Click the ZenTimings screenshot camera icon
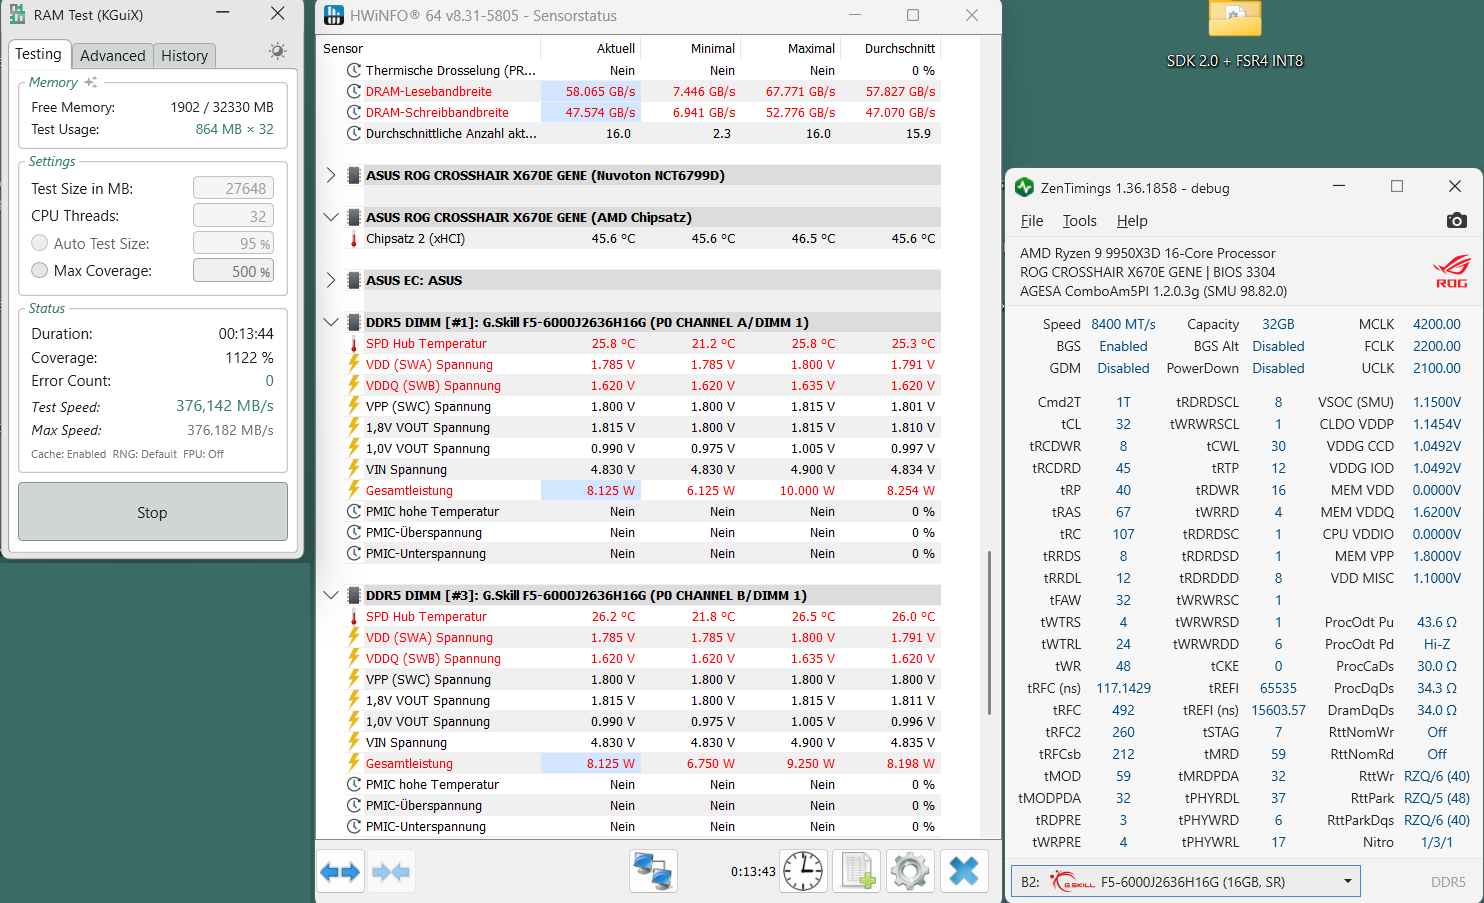1484x903 pixels. tap(1456, 220)
